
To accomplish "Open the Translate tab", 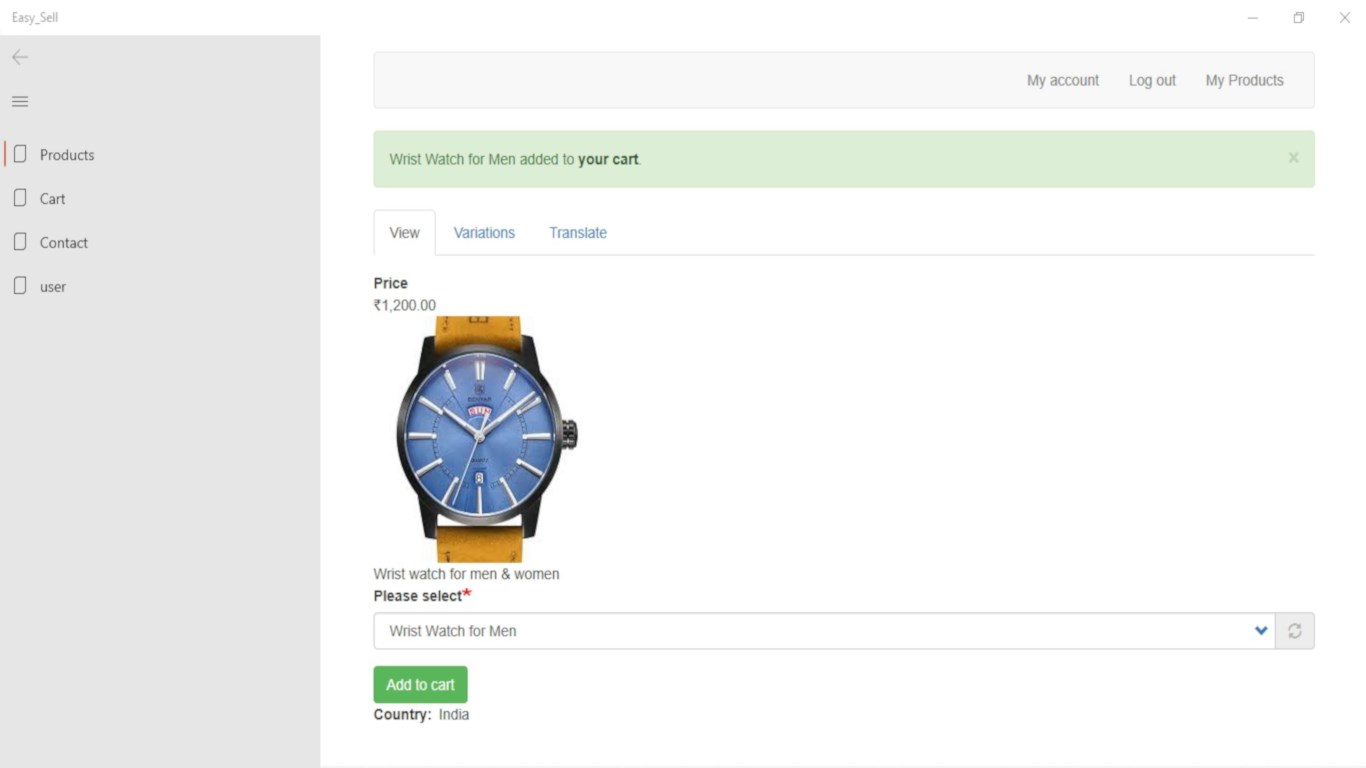I will pyautogui.click(x=578, y=233).
